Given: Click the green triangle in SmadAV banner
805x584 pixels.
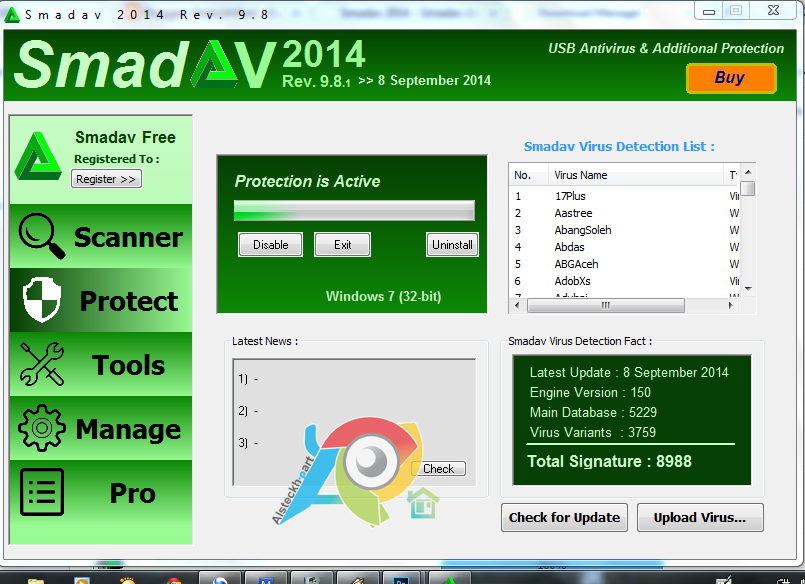Looking at the screenshot, I should click(x=215, y=64).
